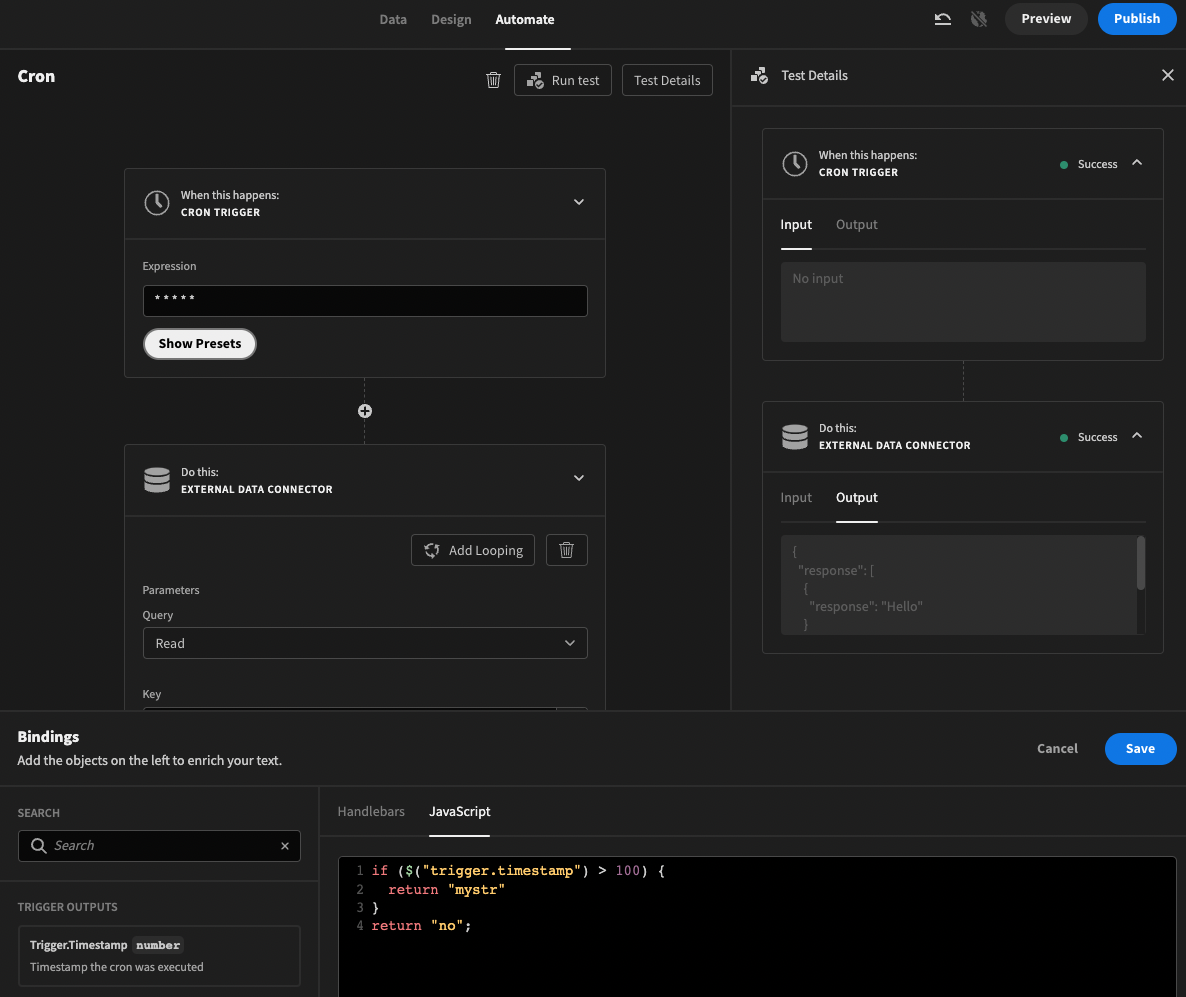The image size is (1186, 997).
Task: Click the cron Expression input field
Action: pyautogui.click(x=365, y=301)
